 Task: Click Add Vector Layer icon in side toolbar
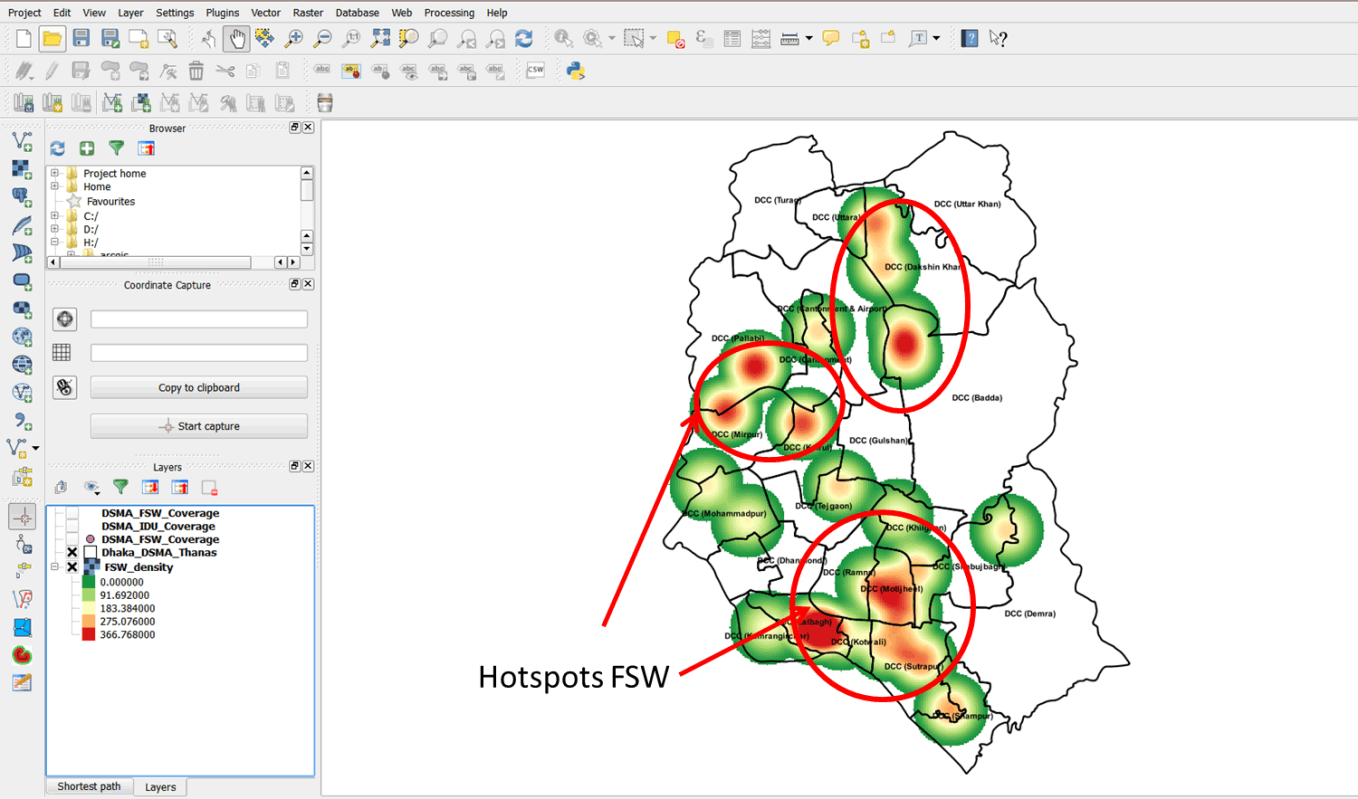22,140
